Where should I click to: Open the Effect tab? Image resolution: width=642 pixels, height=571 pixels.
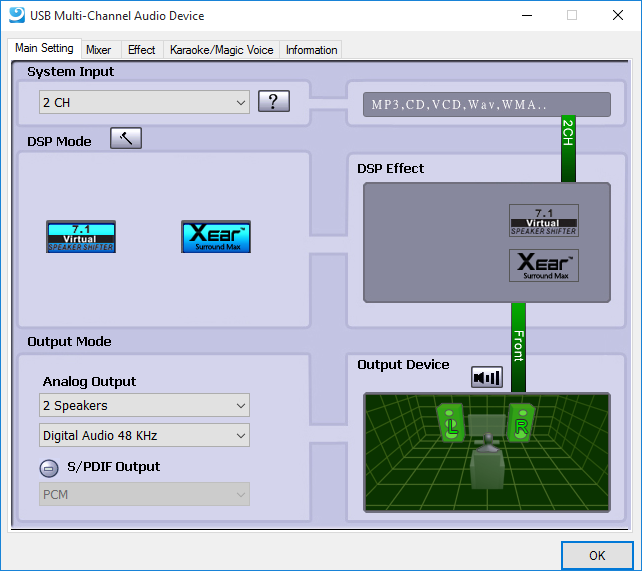pos(141,49)
